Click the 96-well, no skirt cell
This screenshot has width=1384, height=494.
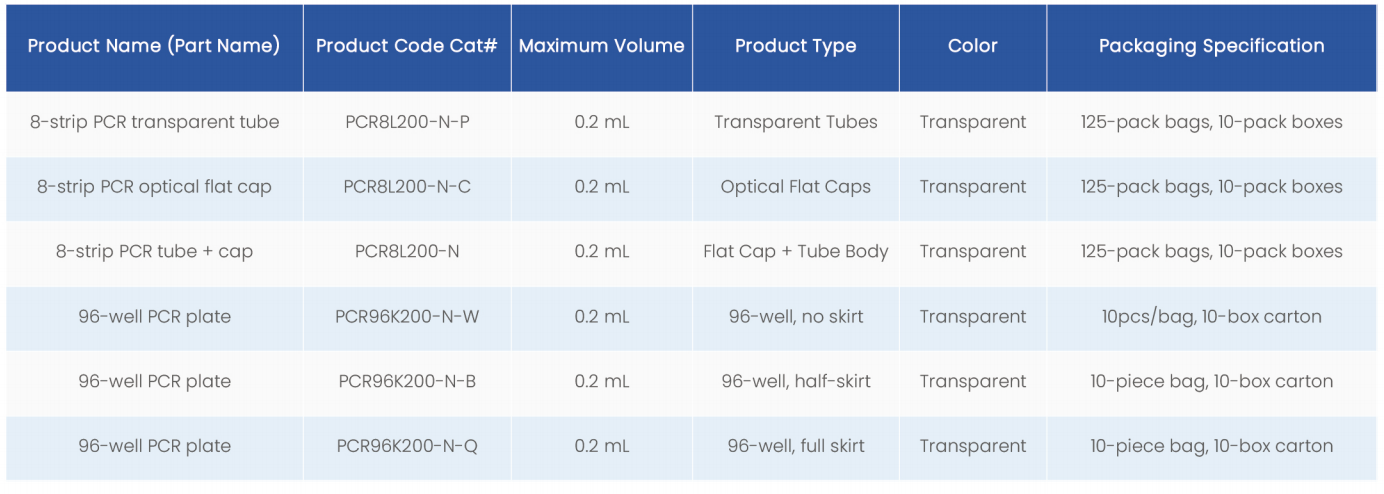point(795,317)
